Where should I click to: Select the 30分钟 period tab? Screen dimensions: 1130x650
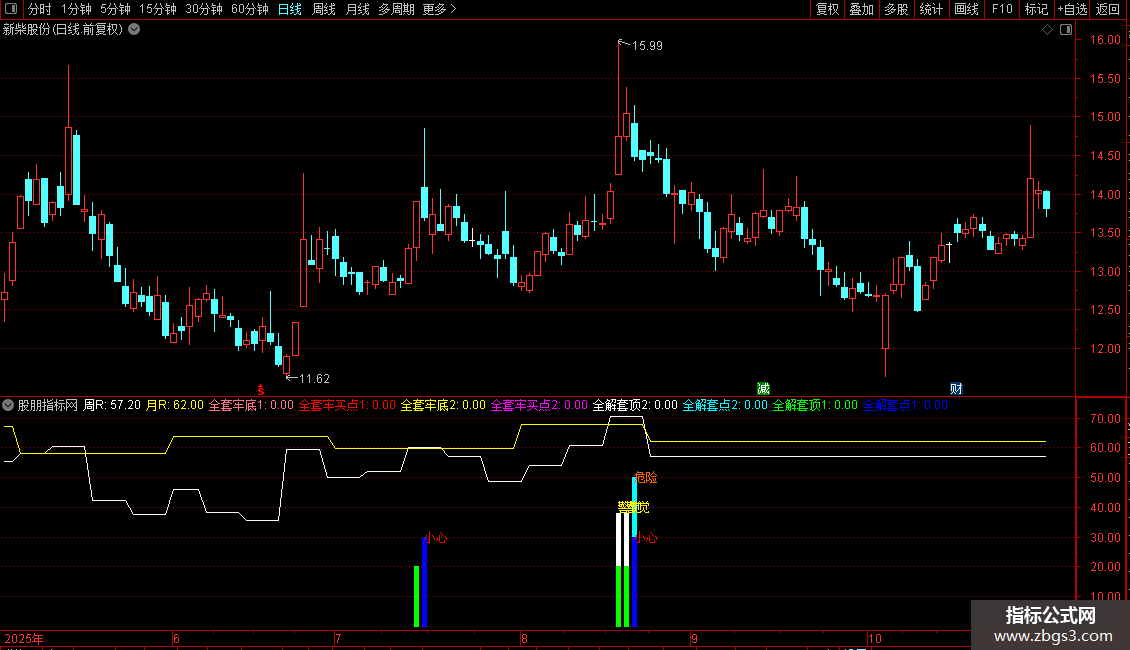tap(203, 9)
